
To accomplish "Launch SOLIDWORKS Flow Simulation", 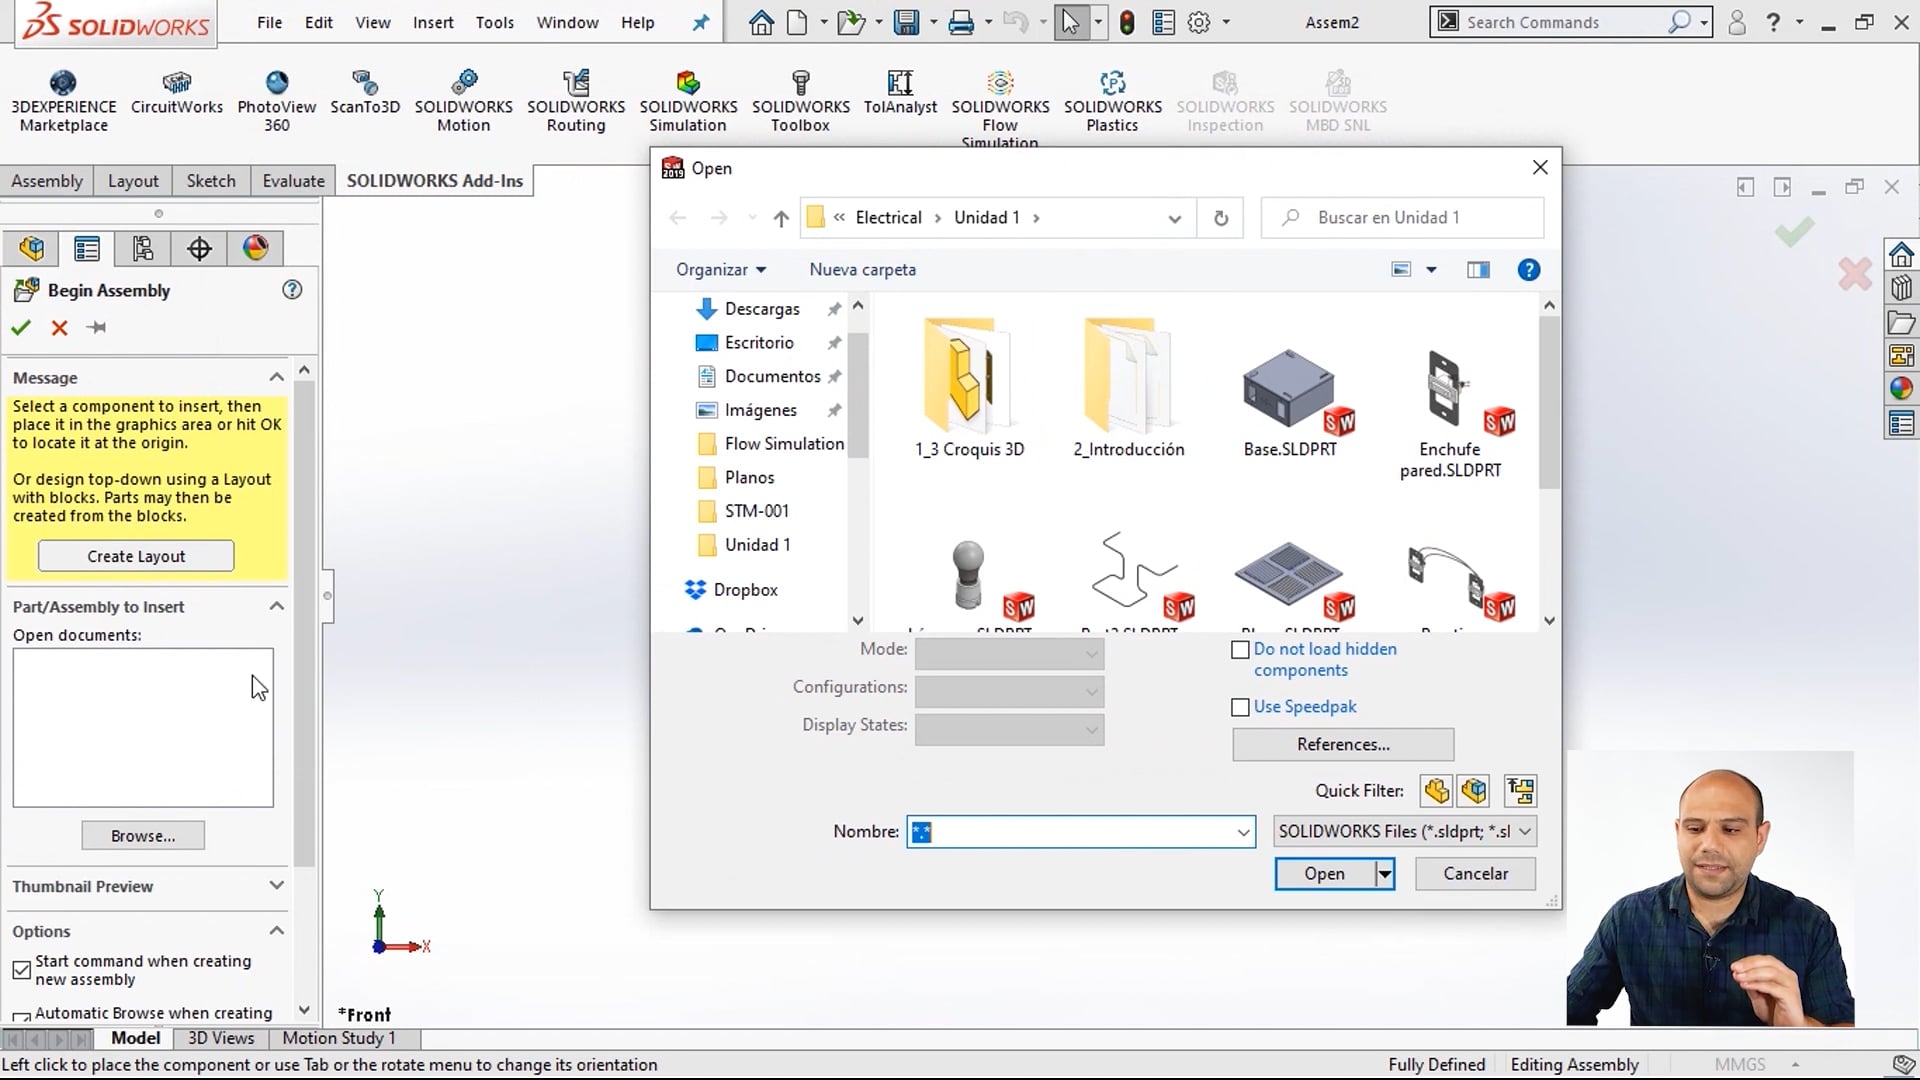I will [x=999, y=95].
